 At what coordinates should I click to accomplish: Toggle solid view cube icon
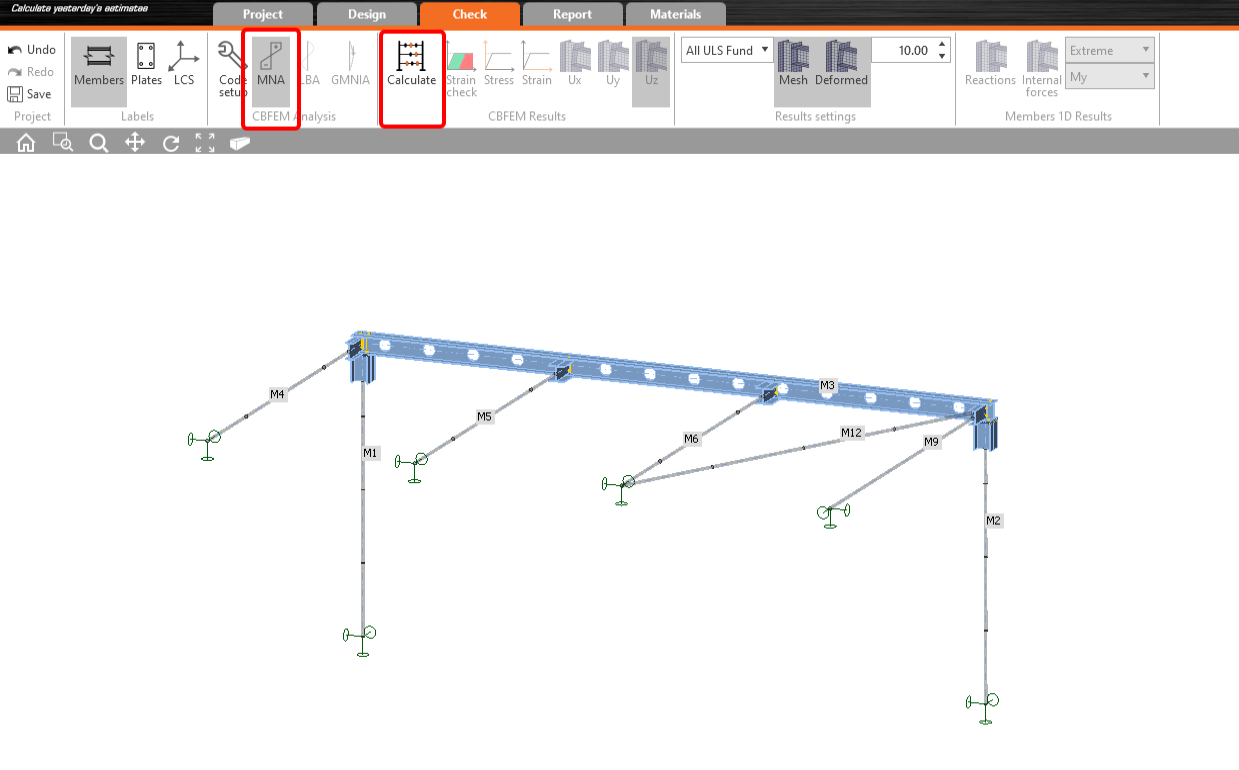(x=240, y=143)
